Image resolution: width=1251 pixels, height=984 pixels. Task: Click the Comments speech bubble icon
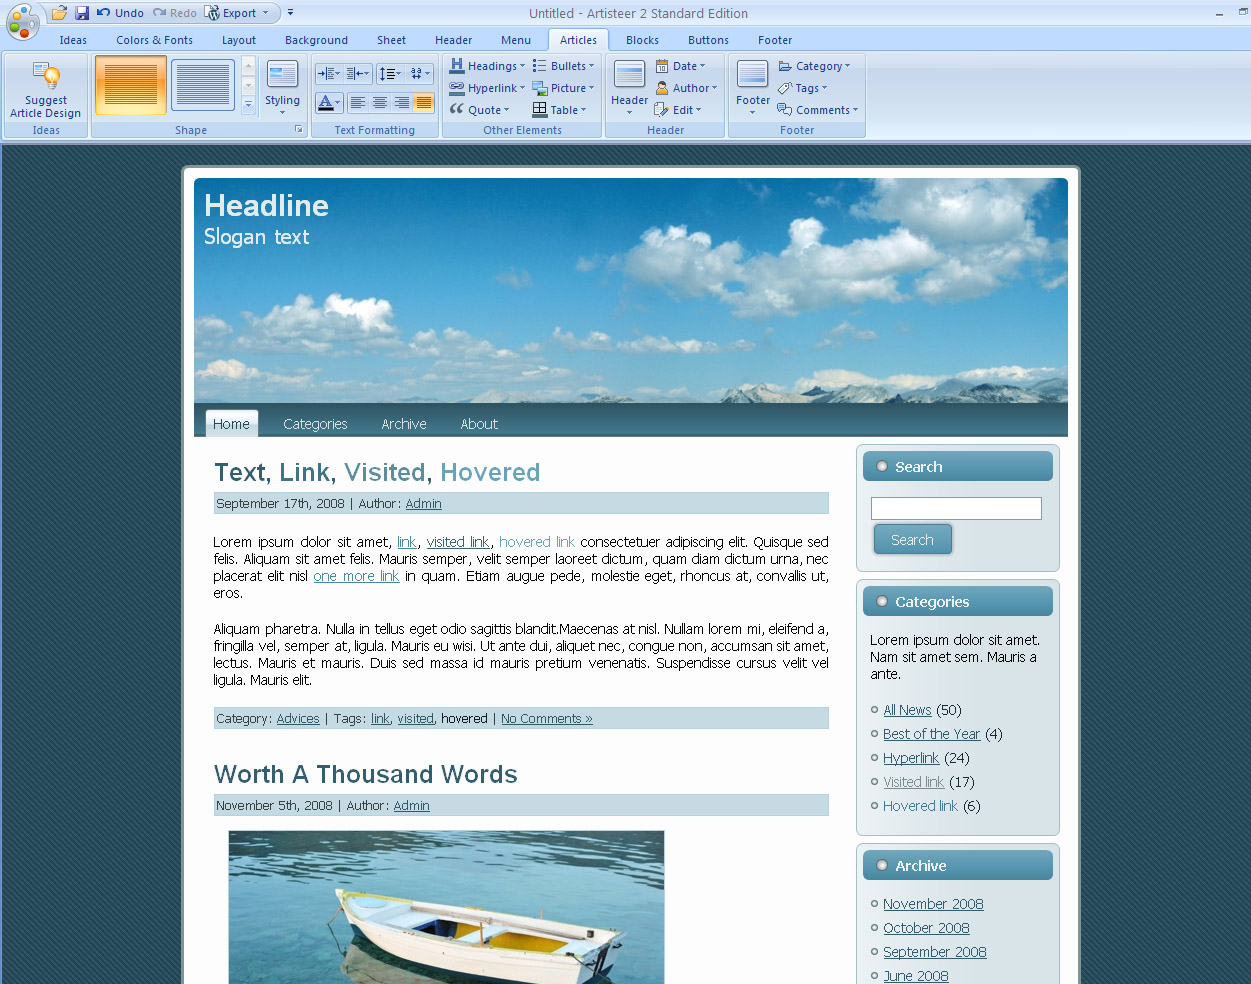pos(785,110)
